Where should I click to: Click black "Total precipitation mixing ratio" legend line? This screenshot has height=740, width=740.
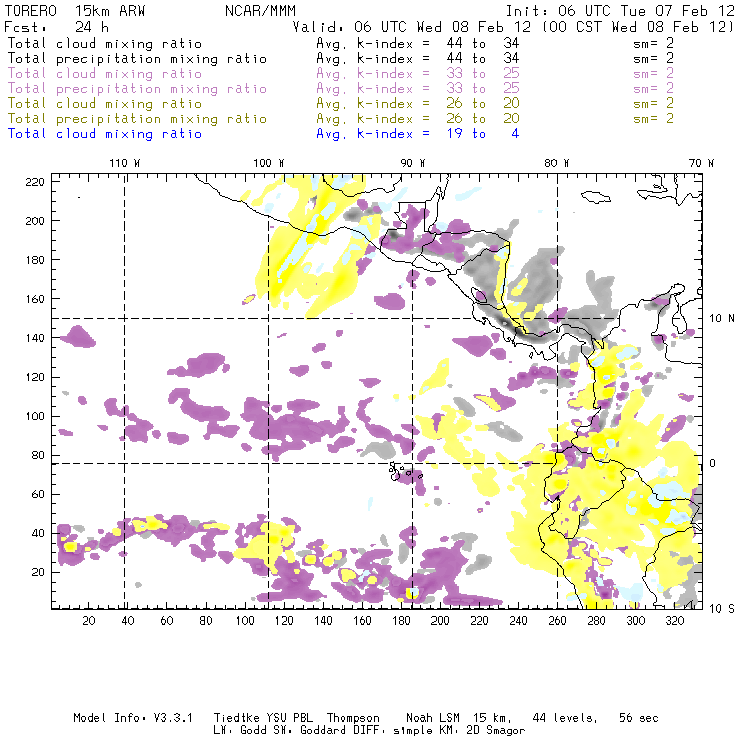point(137,59)
